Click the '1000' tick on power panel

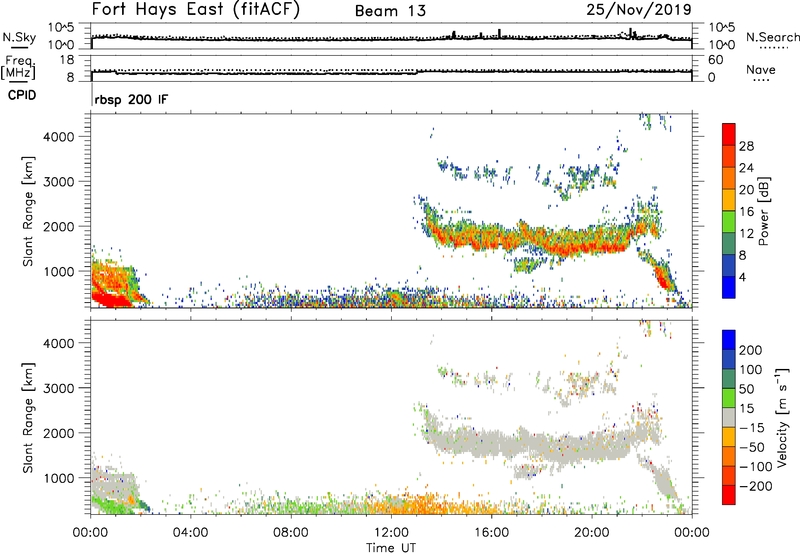click(x=58, y=271)
